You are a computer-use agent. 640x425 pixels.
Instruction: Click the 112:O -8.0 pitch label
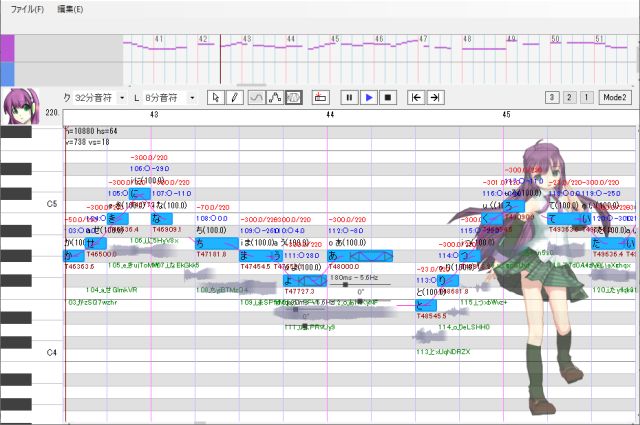tap(346, 231)
